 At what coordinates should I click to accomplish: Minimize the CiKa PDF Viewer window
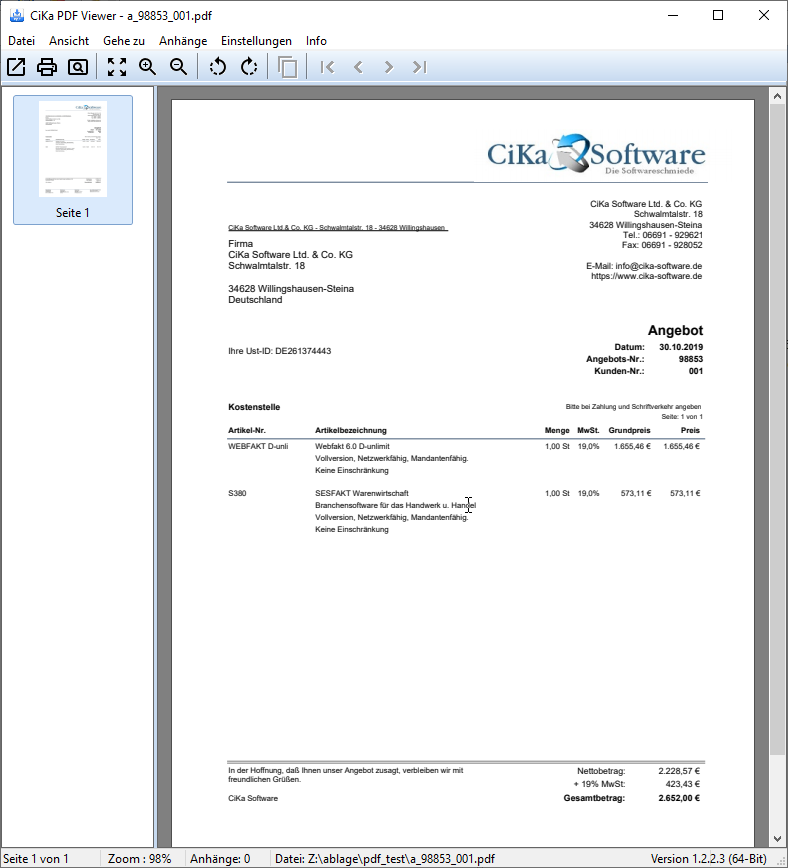[x=673, y=15]
